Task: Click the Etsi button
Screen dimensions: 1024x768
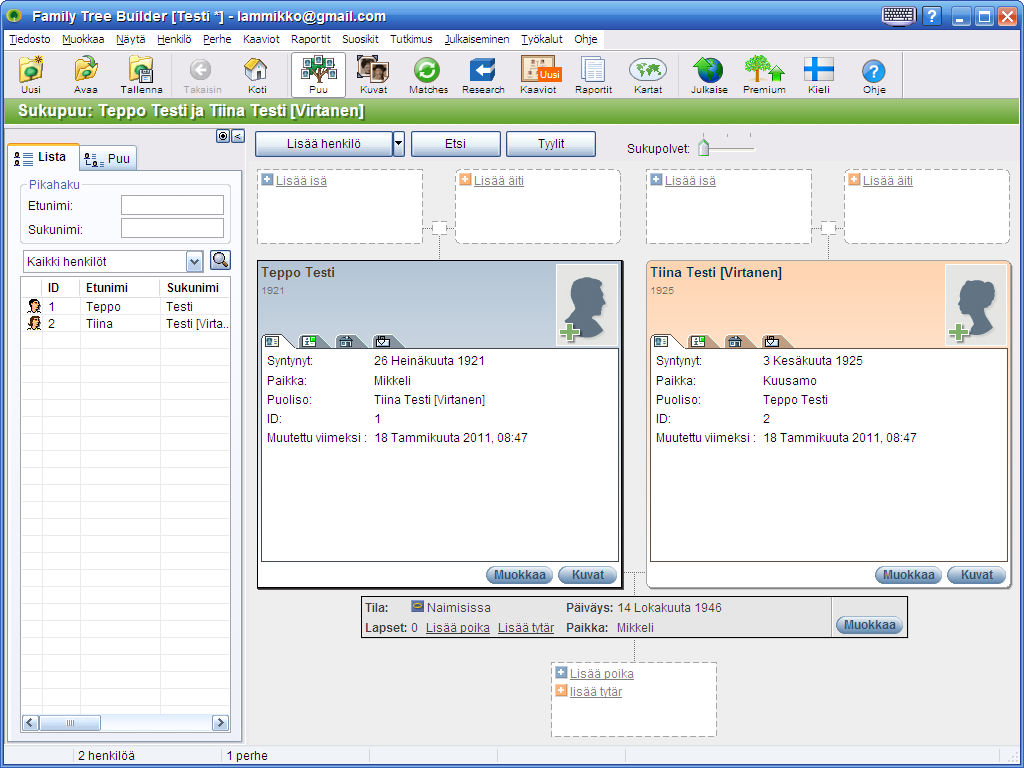Action: (x=455, y=144)
